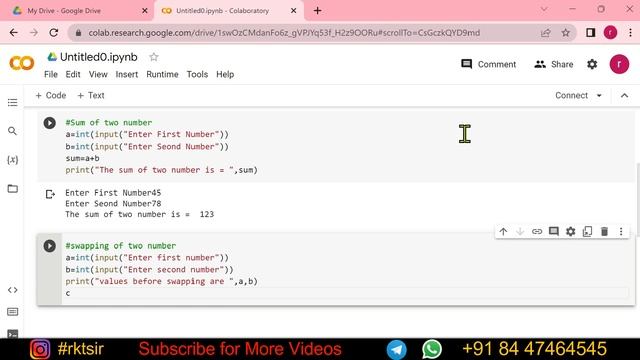Click the Share button
Screen dimensions: 640x360
(553, 64)
